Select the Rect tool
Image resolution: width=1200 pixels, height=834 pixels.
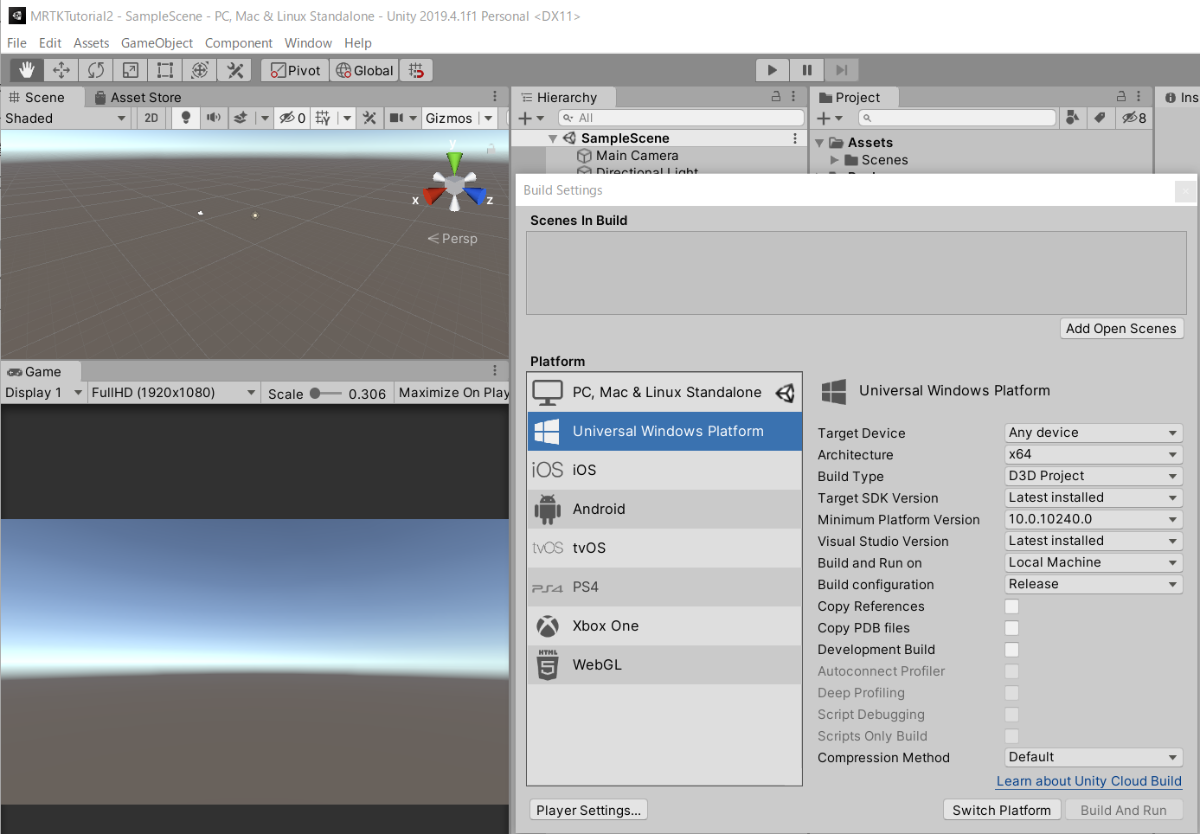[x=165, y=70]
